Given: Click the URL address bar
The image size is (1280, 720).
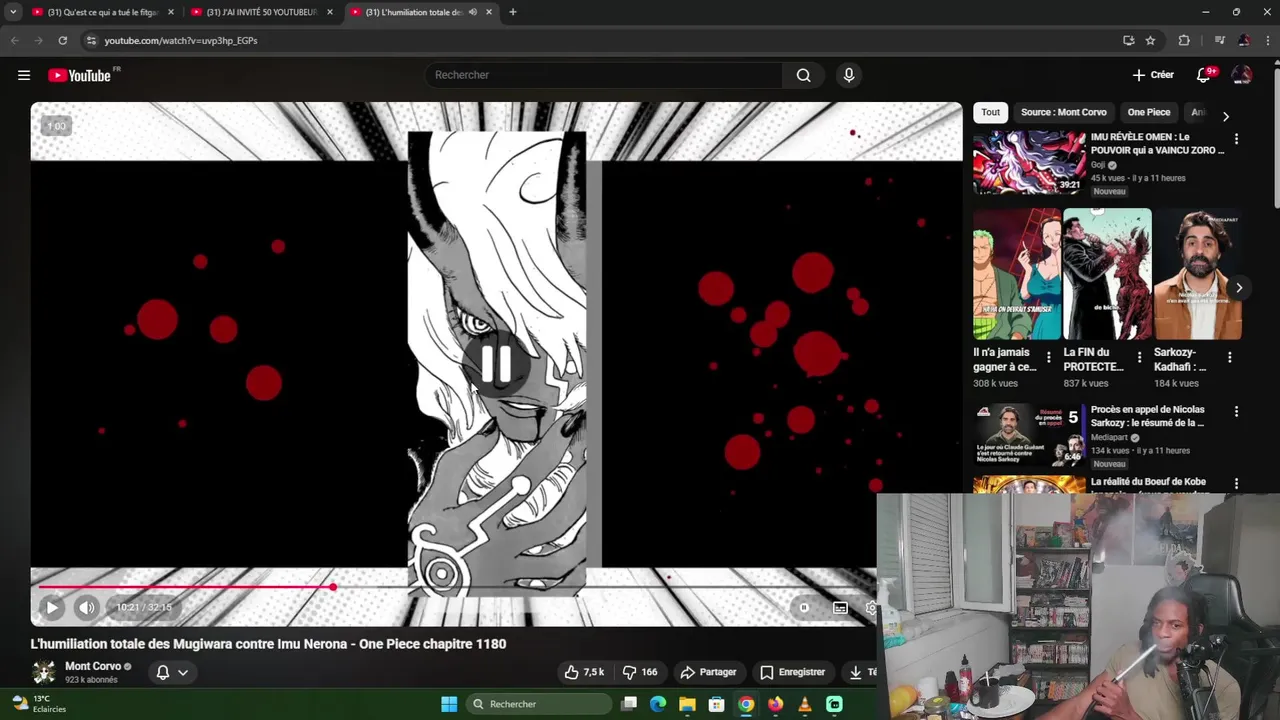Looking at the screenshot, I should [600, 40].
